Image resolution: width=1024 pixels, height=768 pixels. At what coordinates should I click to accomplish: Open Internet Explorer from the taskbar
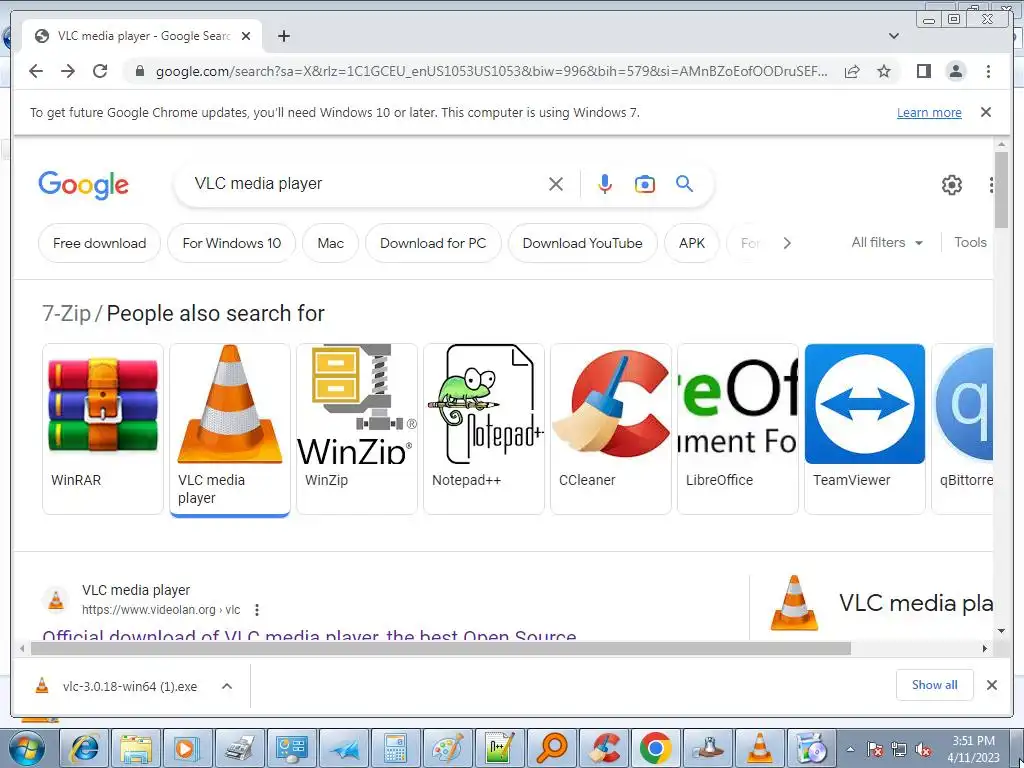pyautogui.click(x=84, y=748)
